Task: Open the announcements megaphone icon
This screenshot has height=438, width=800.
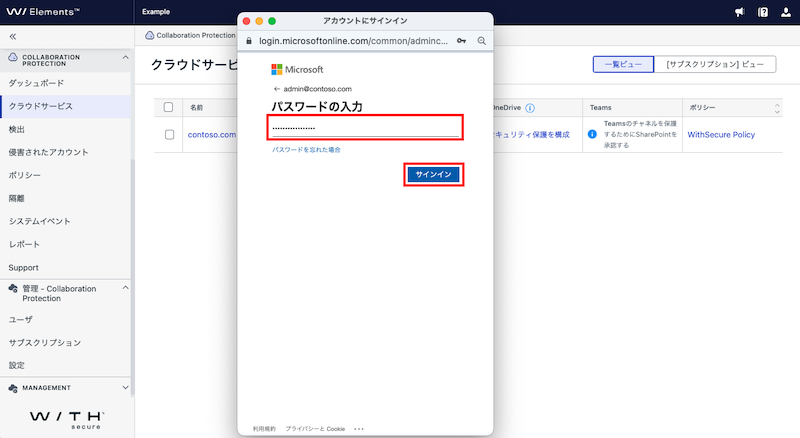Action: click(x=739, y=12)
